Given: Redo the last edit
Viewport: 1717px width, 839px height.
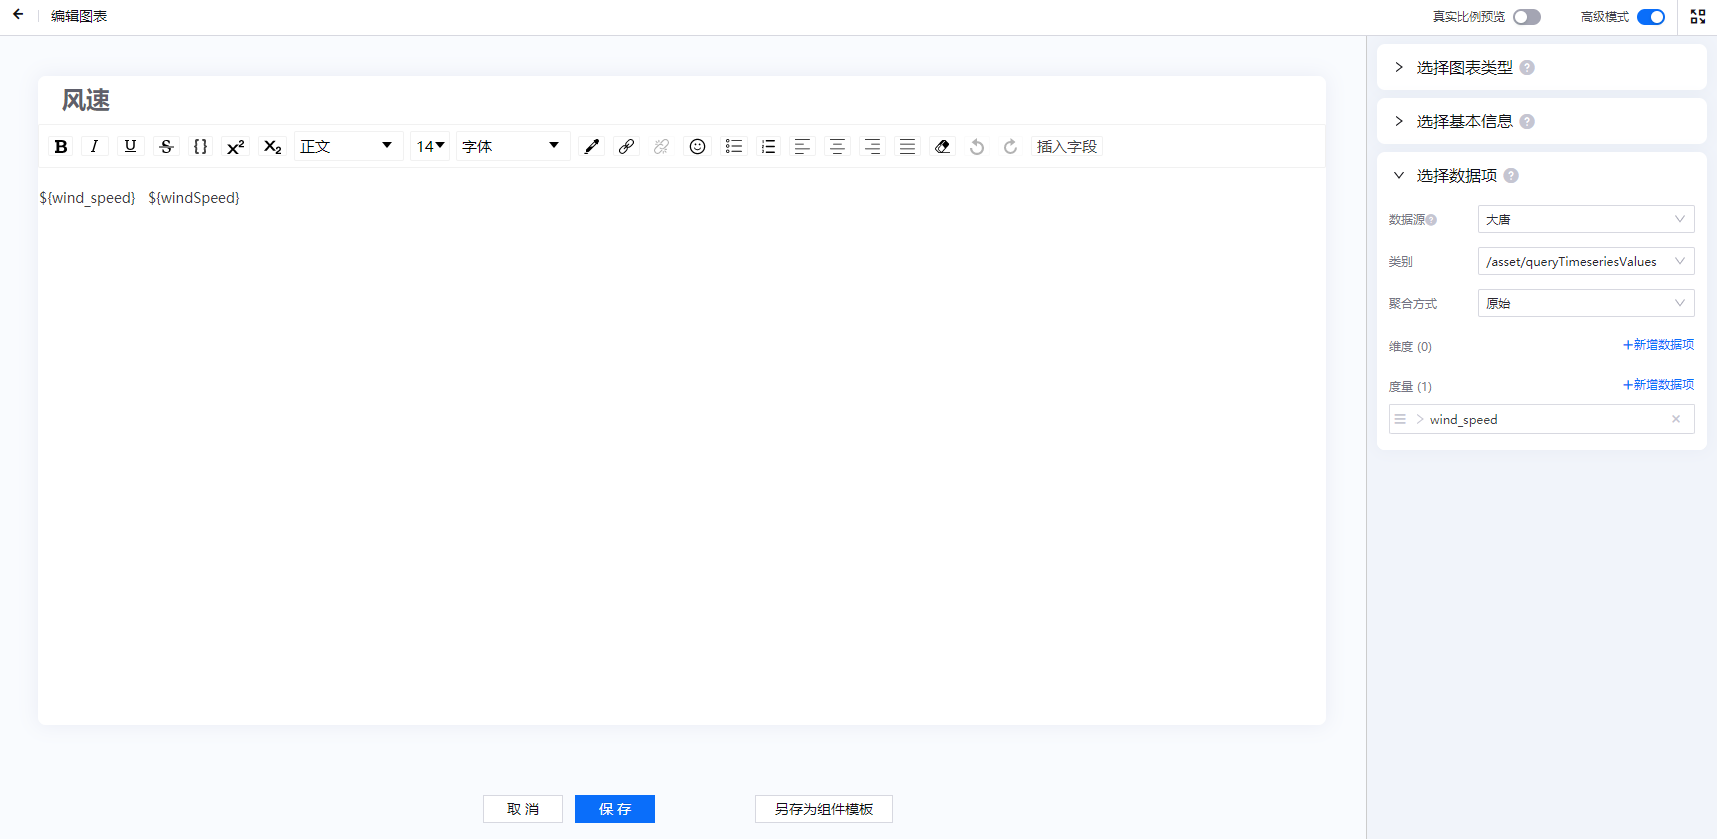Looking at the screenshot, I should 1010,147.
